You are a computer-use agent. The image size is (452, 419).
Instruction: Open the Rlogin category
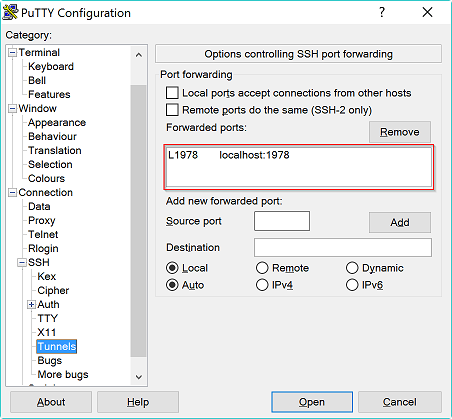43,248
